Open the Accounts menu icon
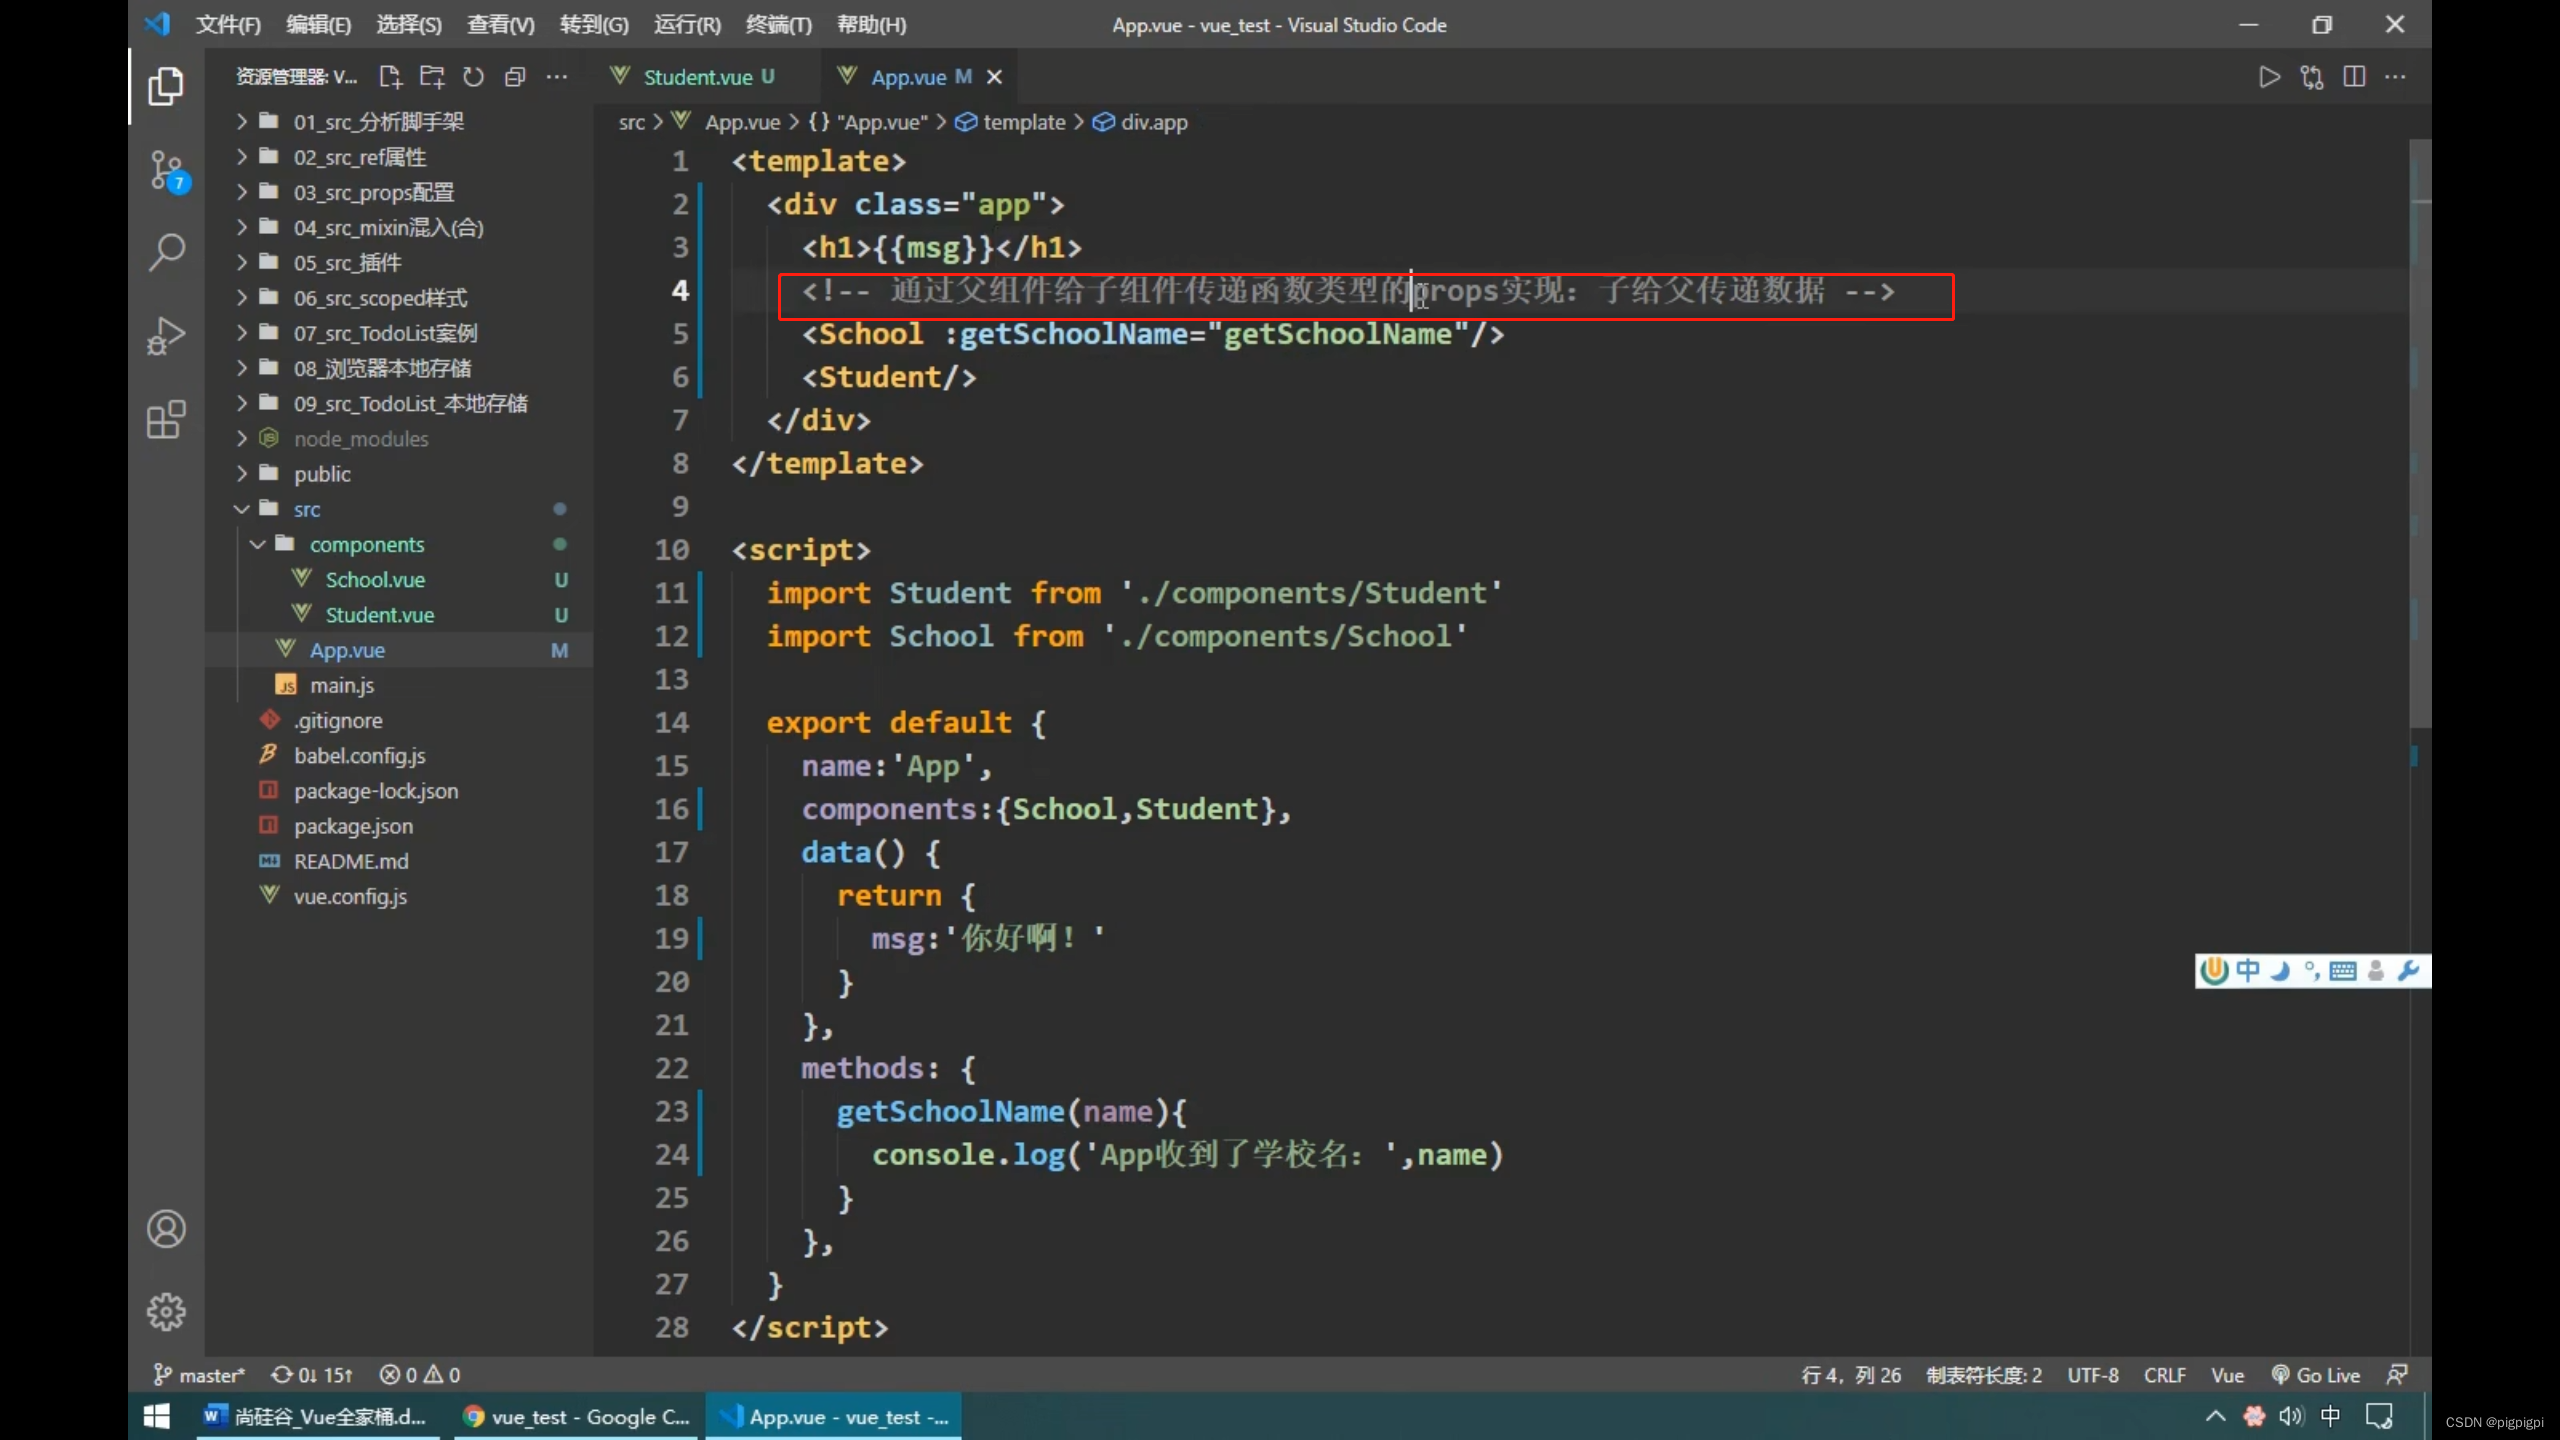Image resolution: width=2560 pixels, height=1440 pixels. tap(166, 1229)
